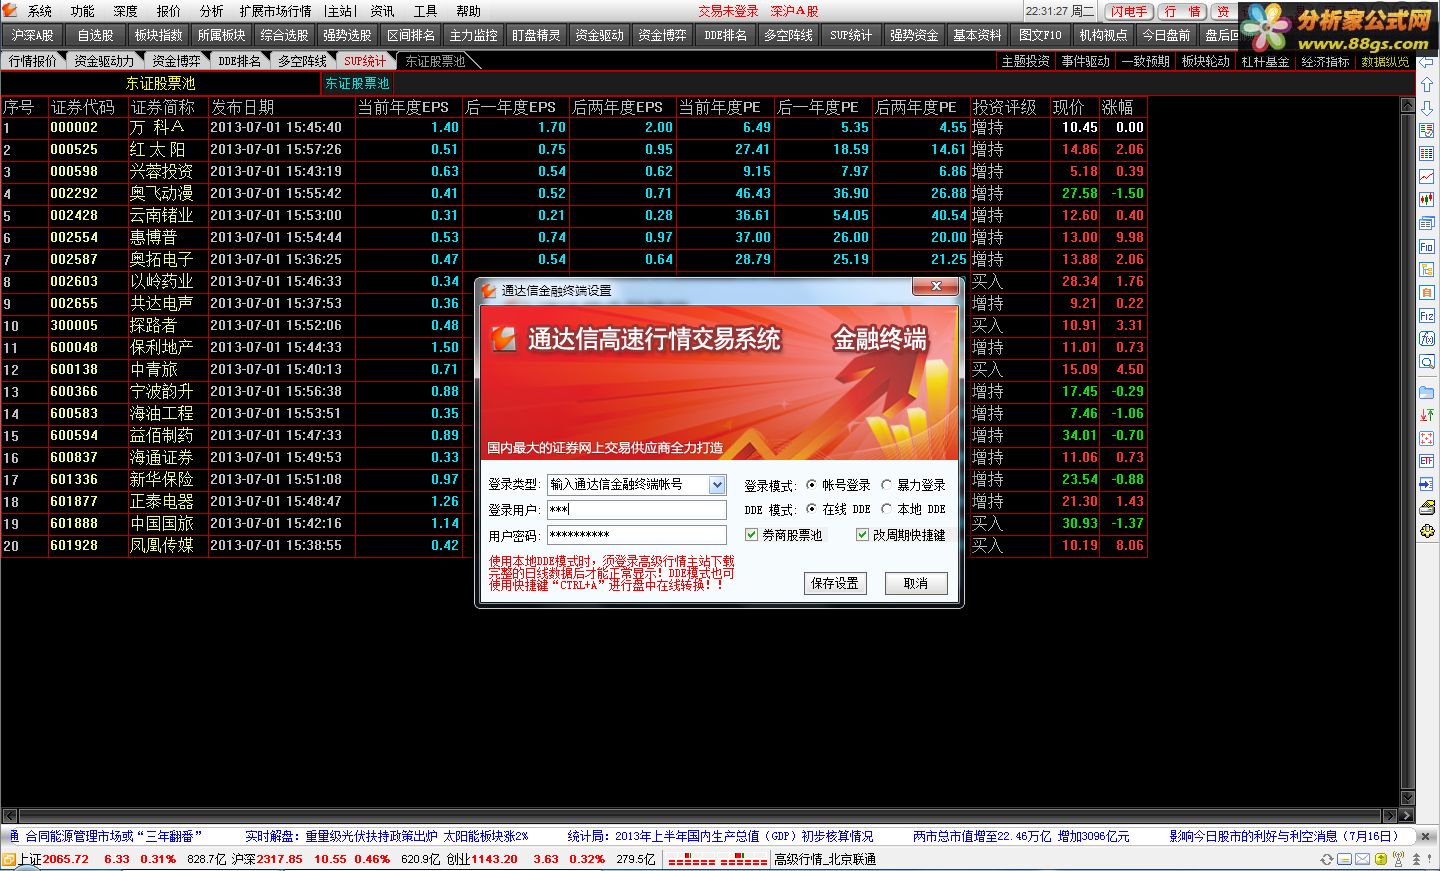Viewport: 1440px width, 871px height.
Task: Select stock code 000002 in row 1
Action: coord(74,127)
